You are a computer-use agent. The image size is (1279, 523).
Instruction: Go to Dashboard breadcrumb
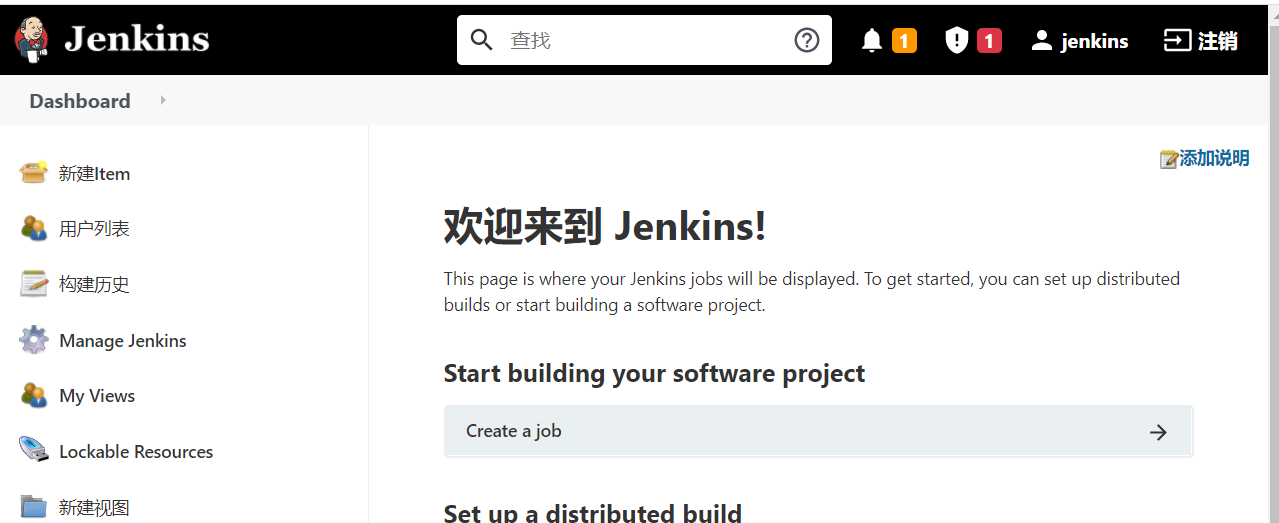[80, 101]
